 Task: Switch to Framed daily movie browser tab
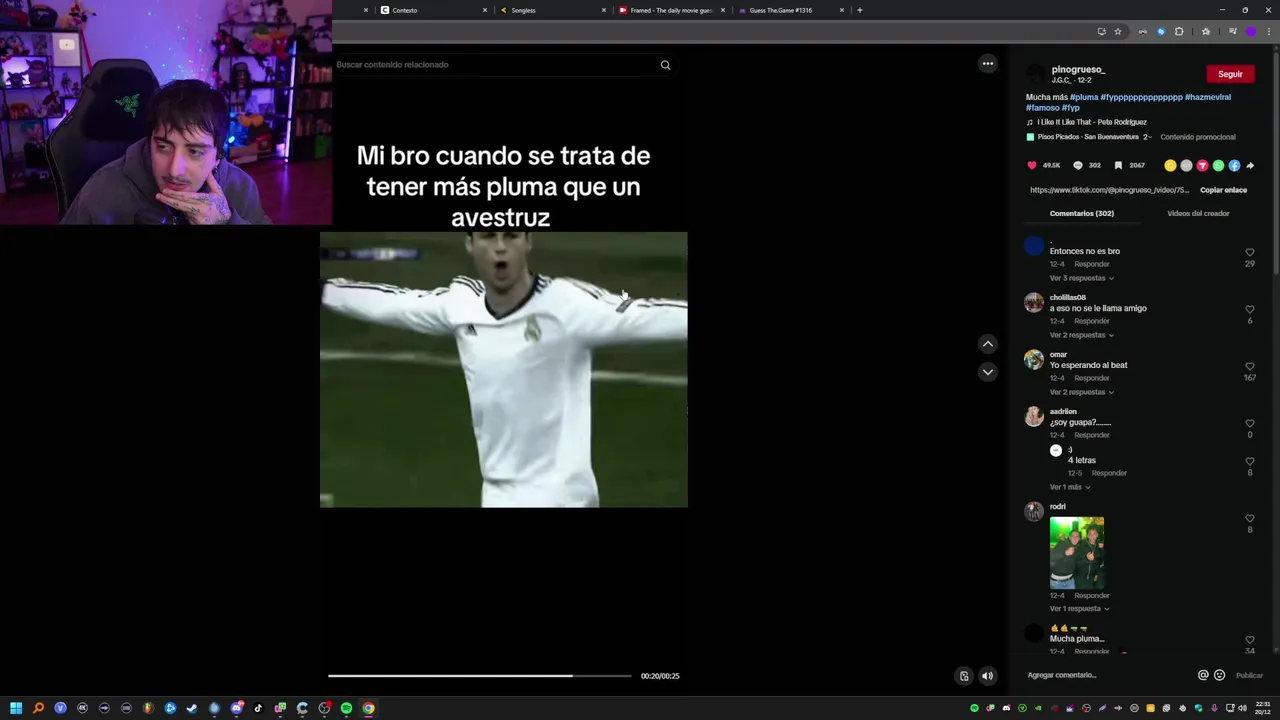(x=671, y=10)
